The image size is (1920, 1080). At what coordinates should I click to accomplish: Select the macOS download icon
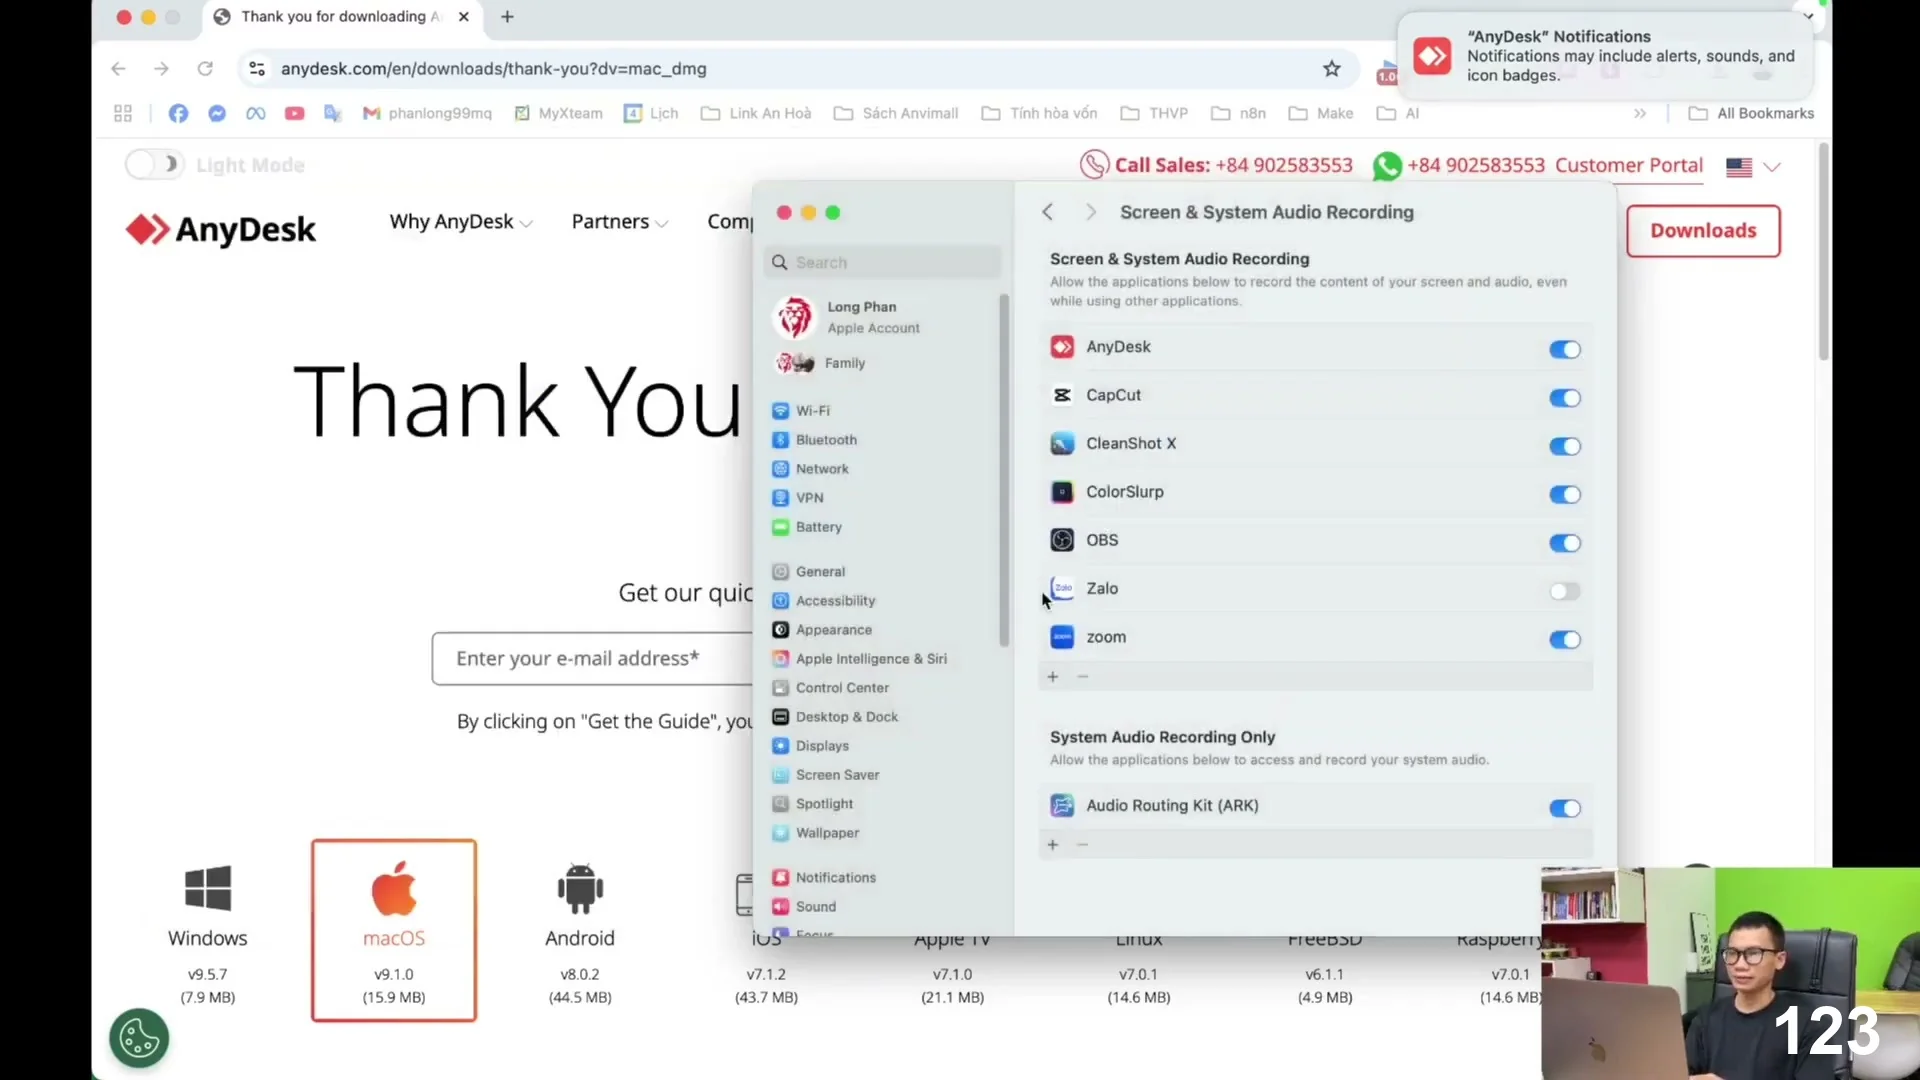coord(394,888)
